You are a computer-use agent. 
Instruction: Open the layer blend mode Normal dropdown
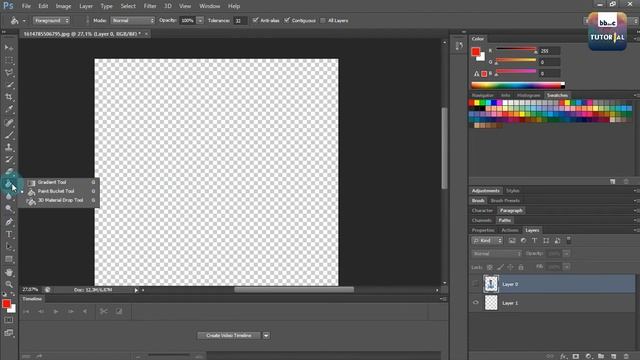(497, 254)
